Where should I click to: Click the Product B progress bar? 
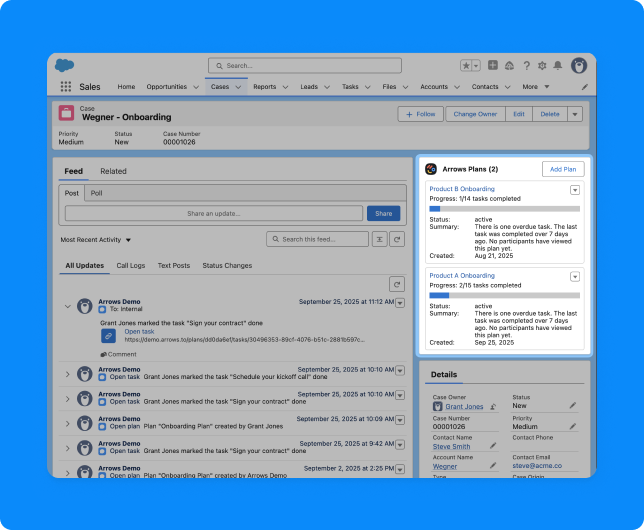click(504, 209)
